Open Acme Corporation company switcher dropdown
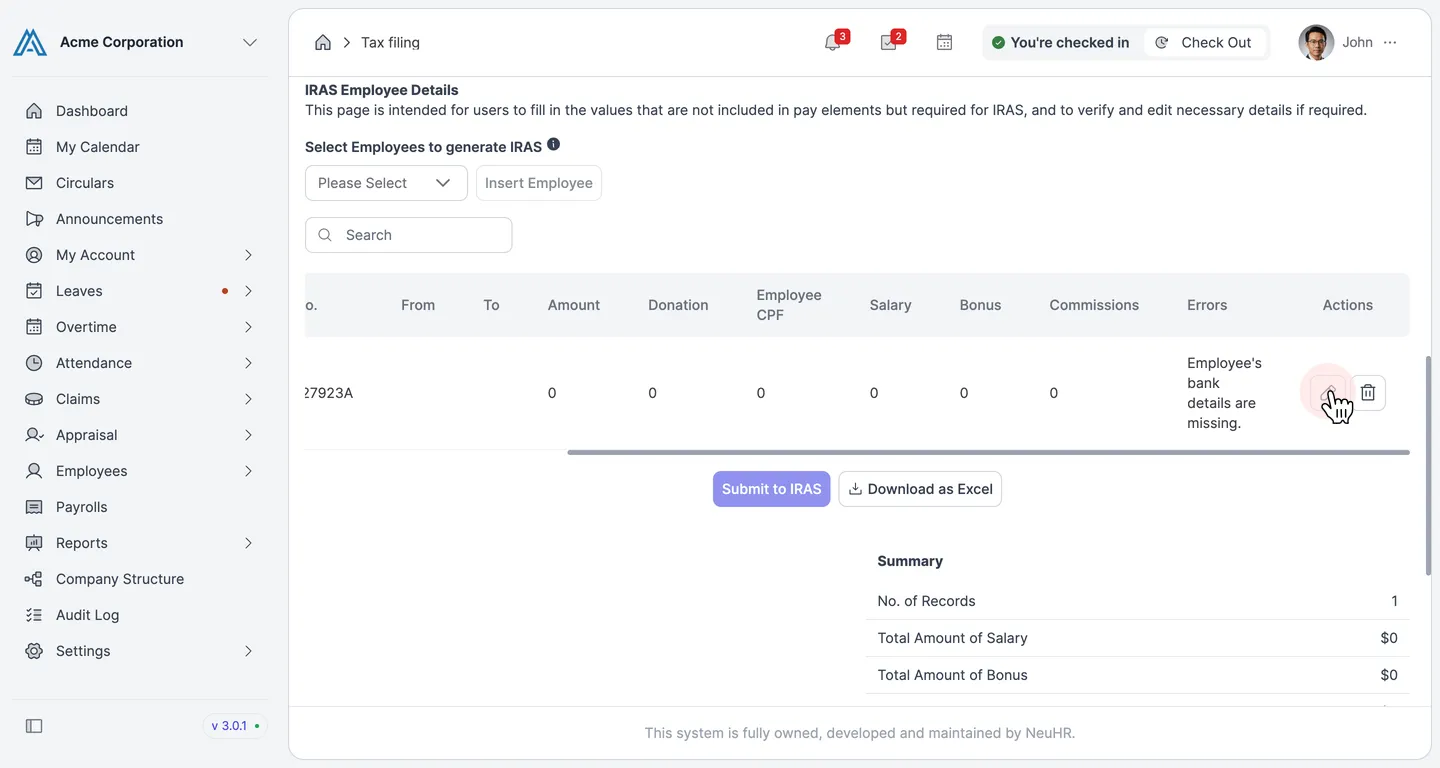This screenshot has height=768, width=1440. [x=250, y=42]
